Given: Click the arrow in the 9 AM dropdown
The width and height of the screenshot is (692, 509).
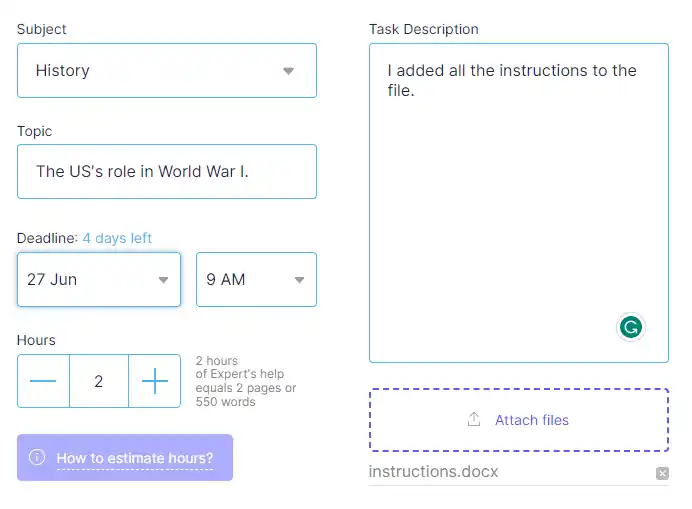Looking at the screenshot, I should pyautogui.click(x=299, y=280).
